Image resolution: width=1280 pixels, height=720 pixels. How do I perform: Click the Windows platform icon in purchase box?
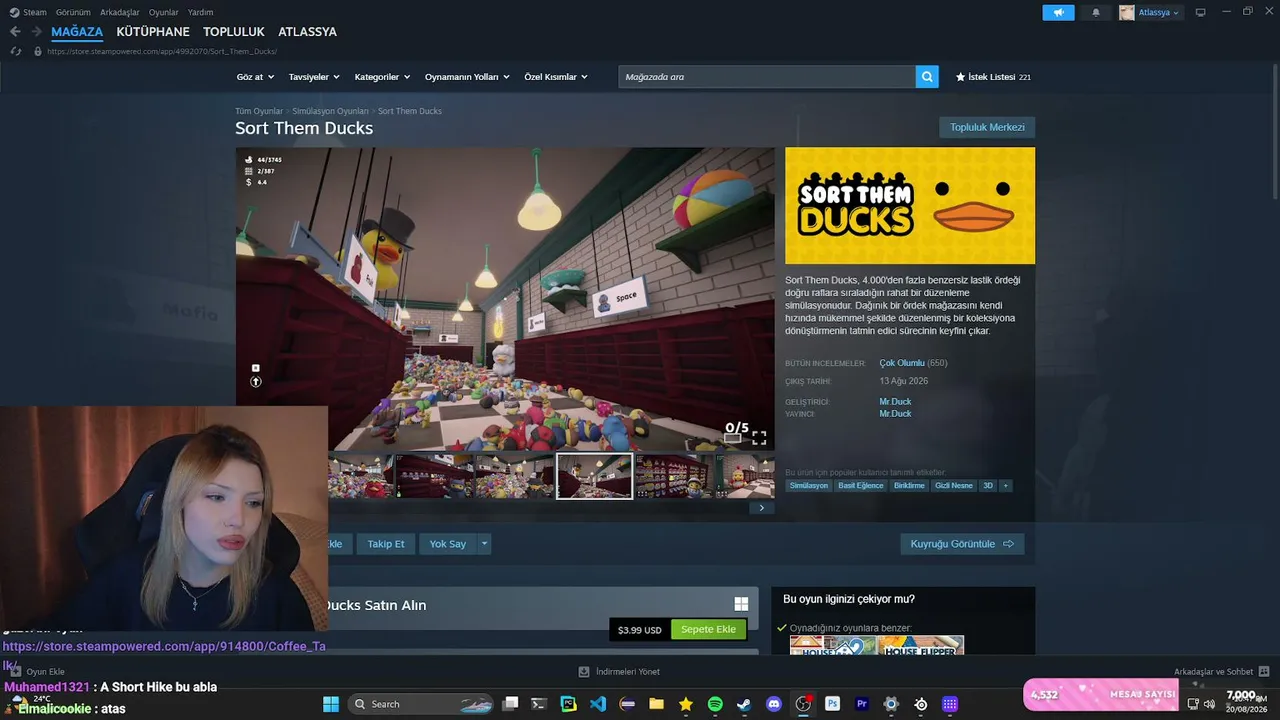(741, 604)
